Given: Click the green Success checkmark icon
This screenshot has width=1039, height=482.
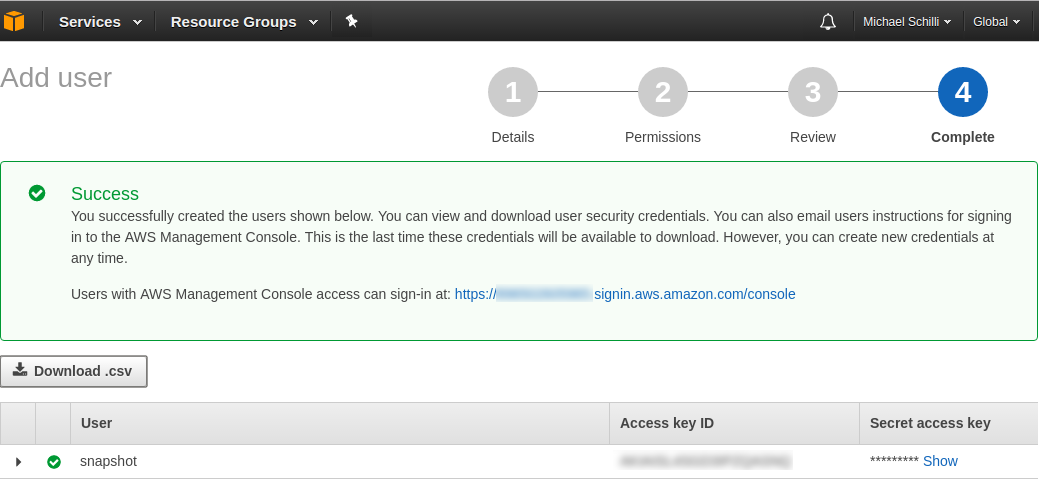Looking at the screenshot, I should (37, 193).
